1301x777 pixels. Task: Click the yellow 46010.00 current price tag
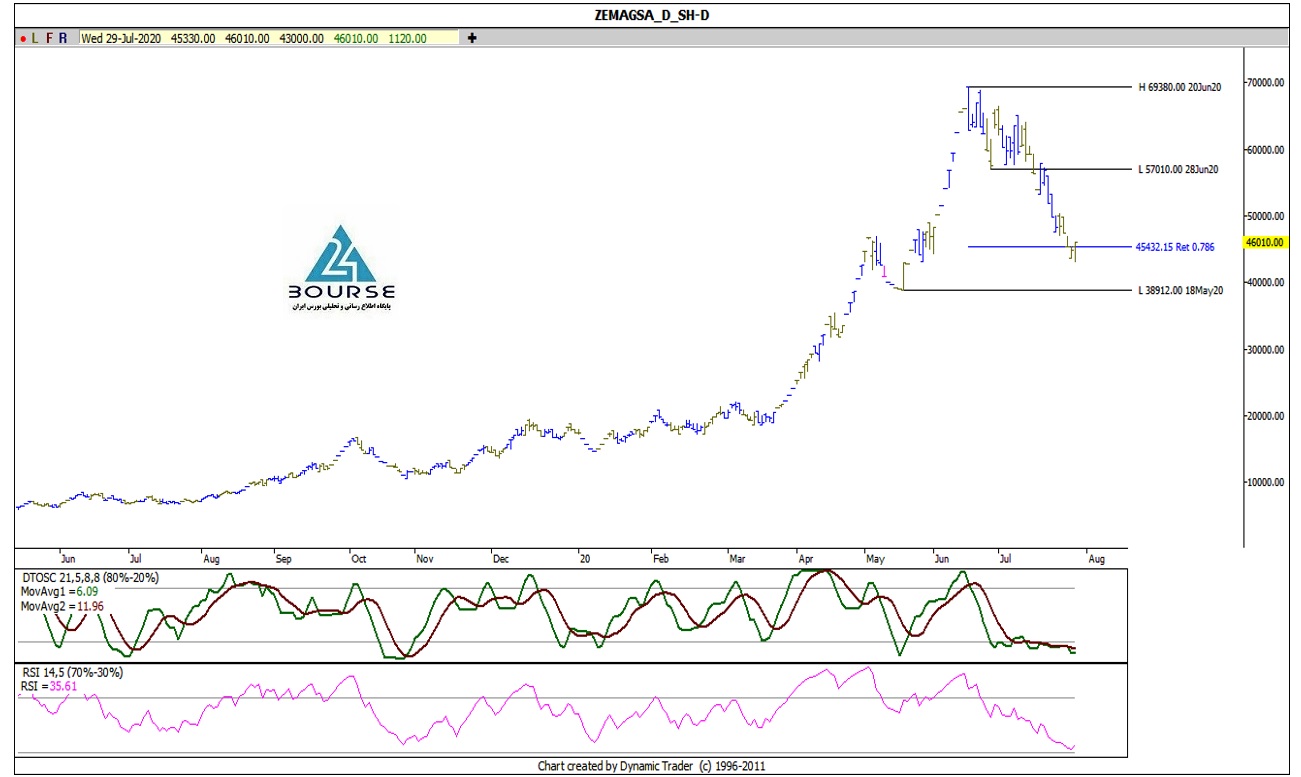1262,242
